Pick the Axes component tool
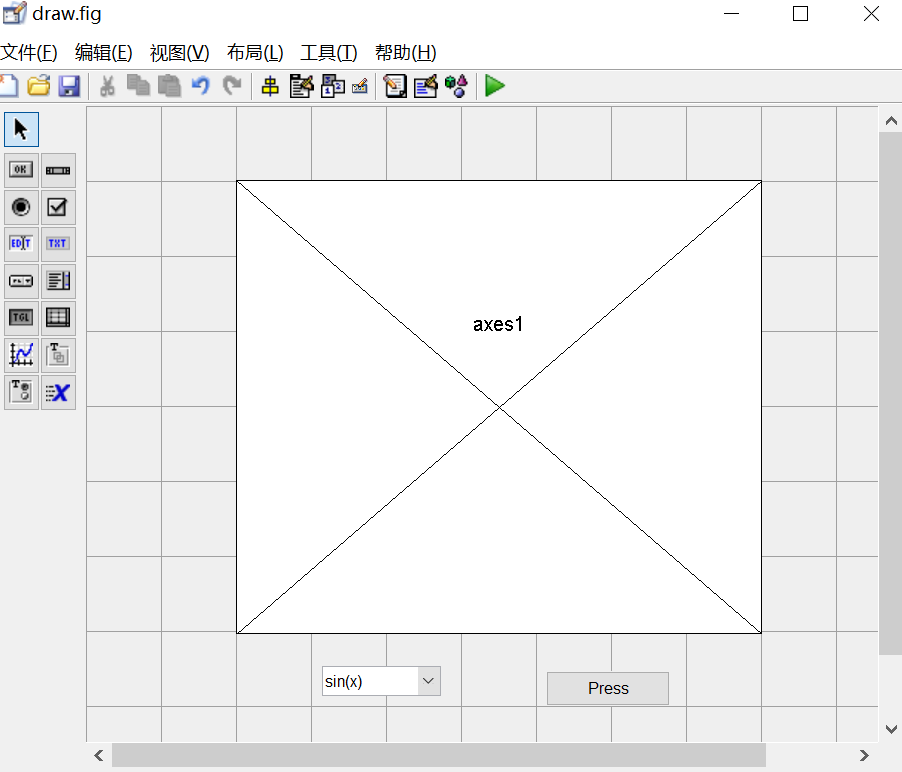 tap(21, 355)
